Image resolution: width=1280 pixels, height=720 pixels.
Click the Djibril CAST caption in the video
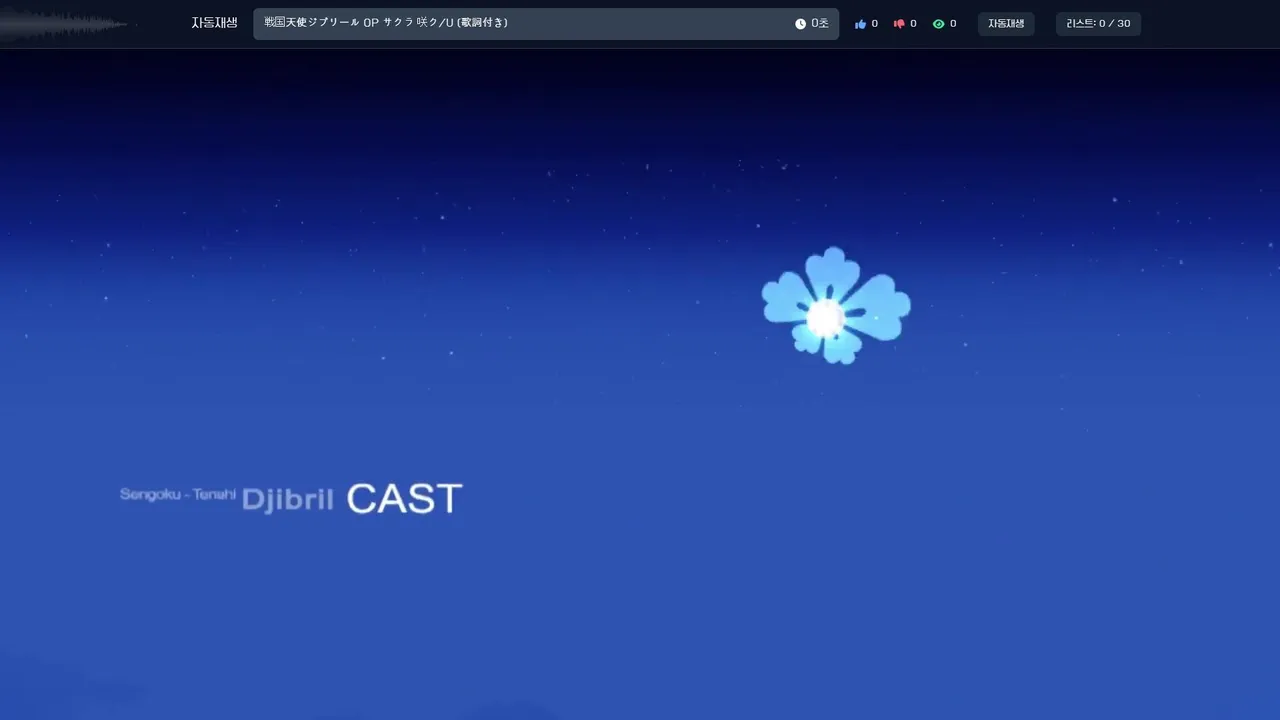click(x=352, y=498)
